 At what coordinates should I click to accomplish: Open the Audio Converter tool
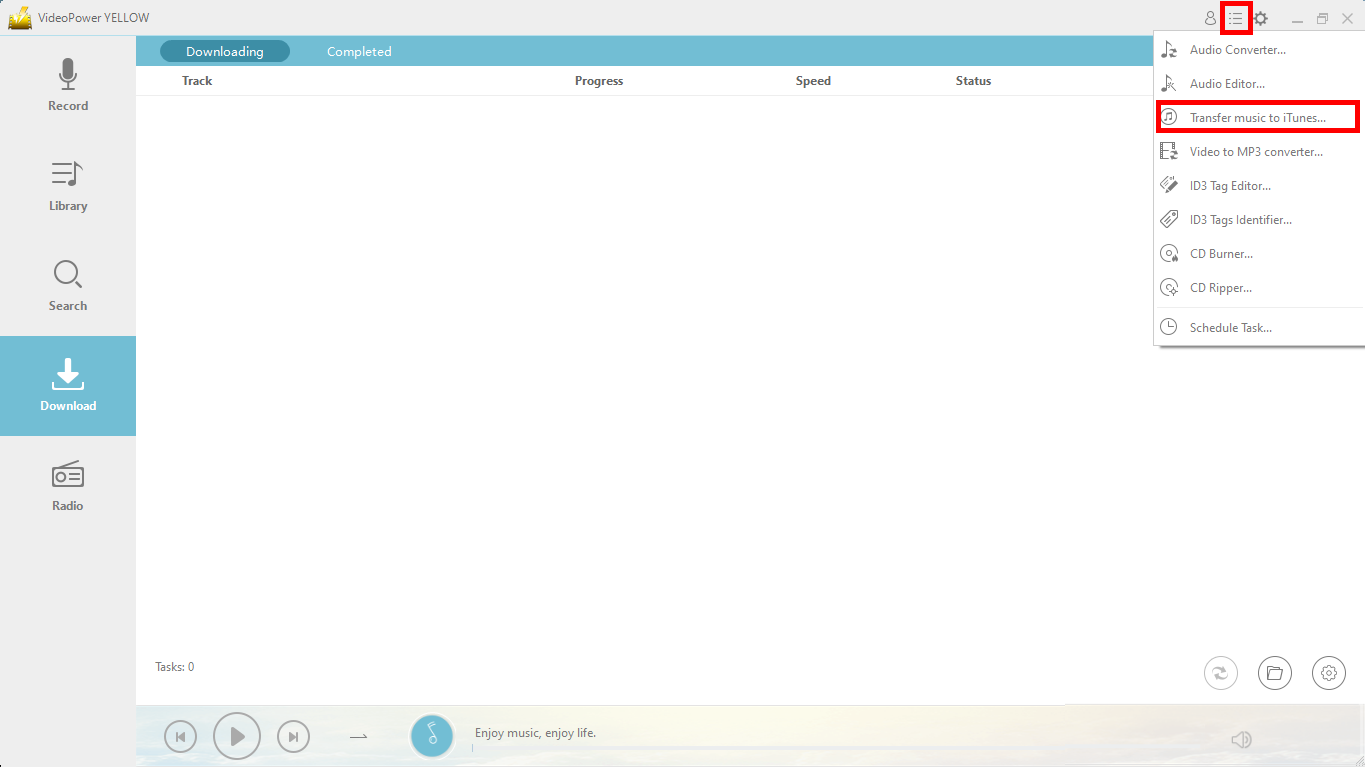click(x=1240, y=49)
